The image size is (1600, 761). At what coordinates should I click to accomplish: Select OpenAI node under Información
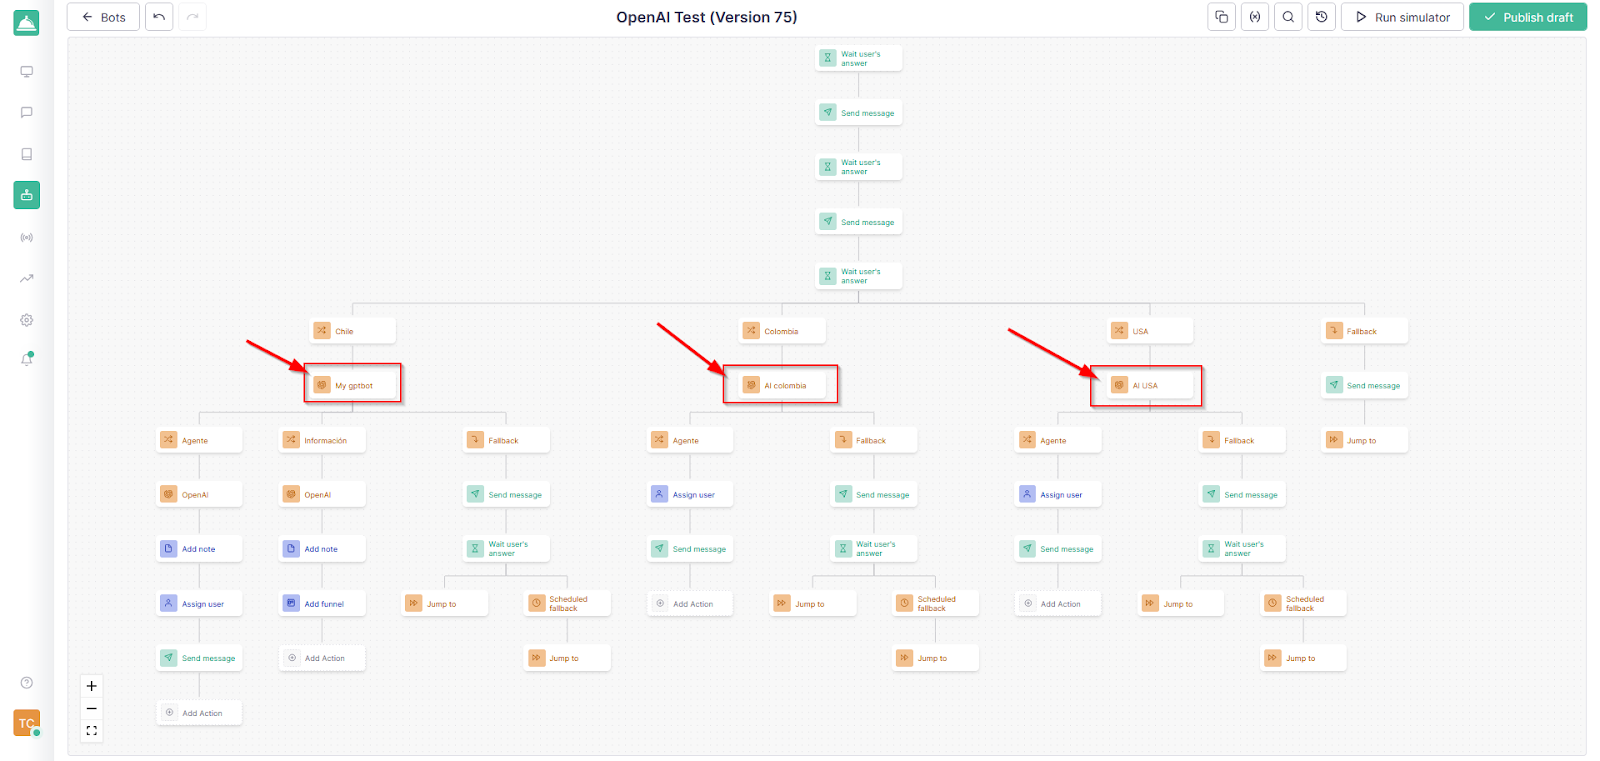pyautogui.click(x=322, y=494)
